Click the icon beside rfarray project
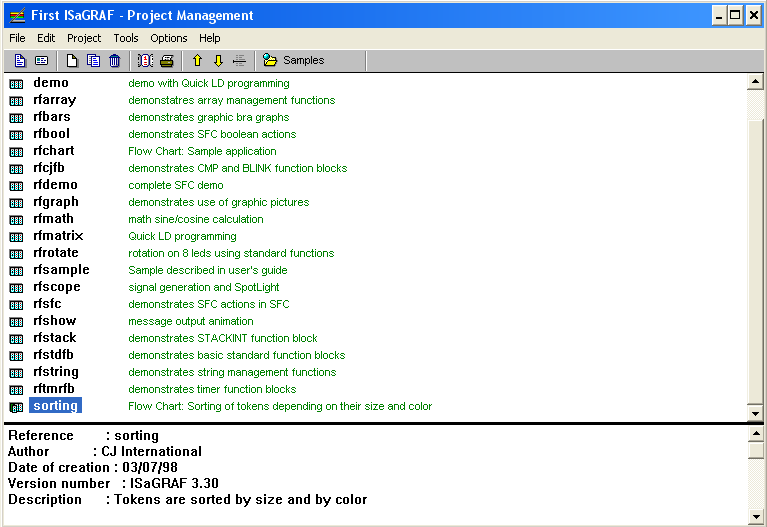The image size is (767, 527). (x=16, y=101)
